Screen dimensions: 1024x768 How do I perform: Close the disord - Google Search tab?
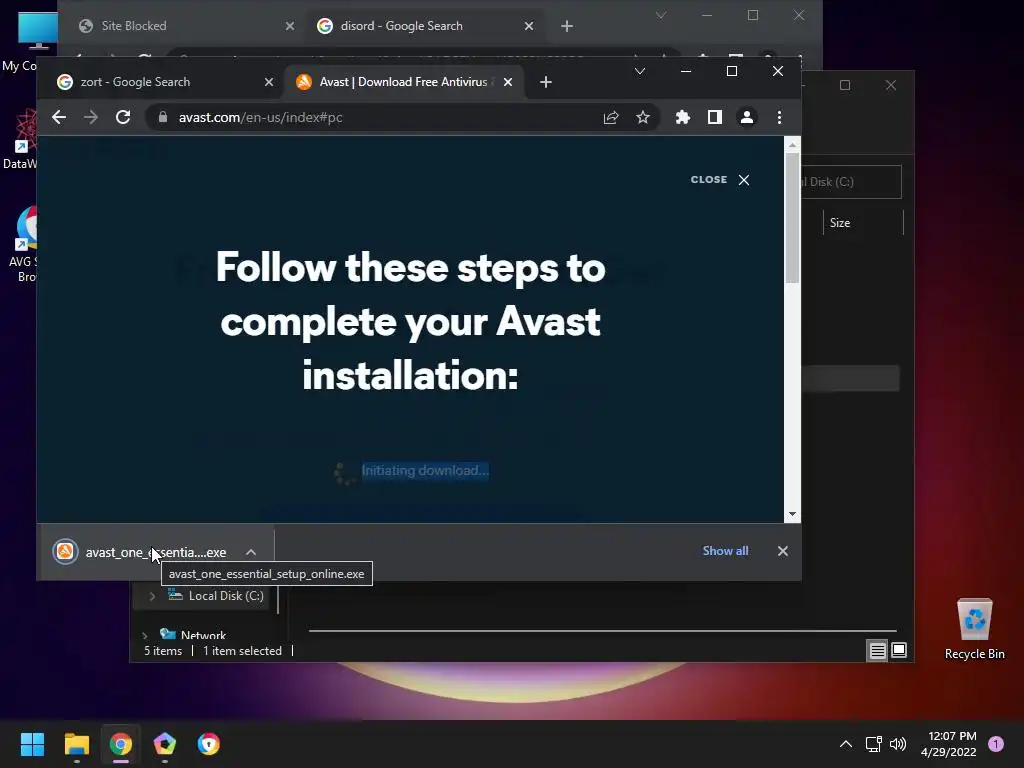coord(529,26)
